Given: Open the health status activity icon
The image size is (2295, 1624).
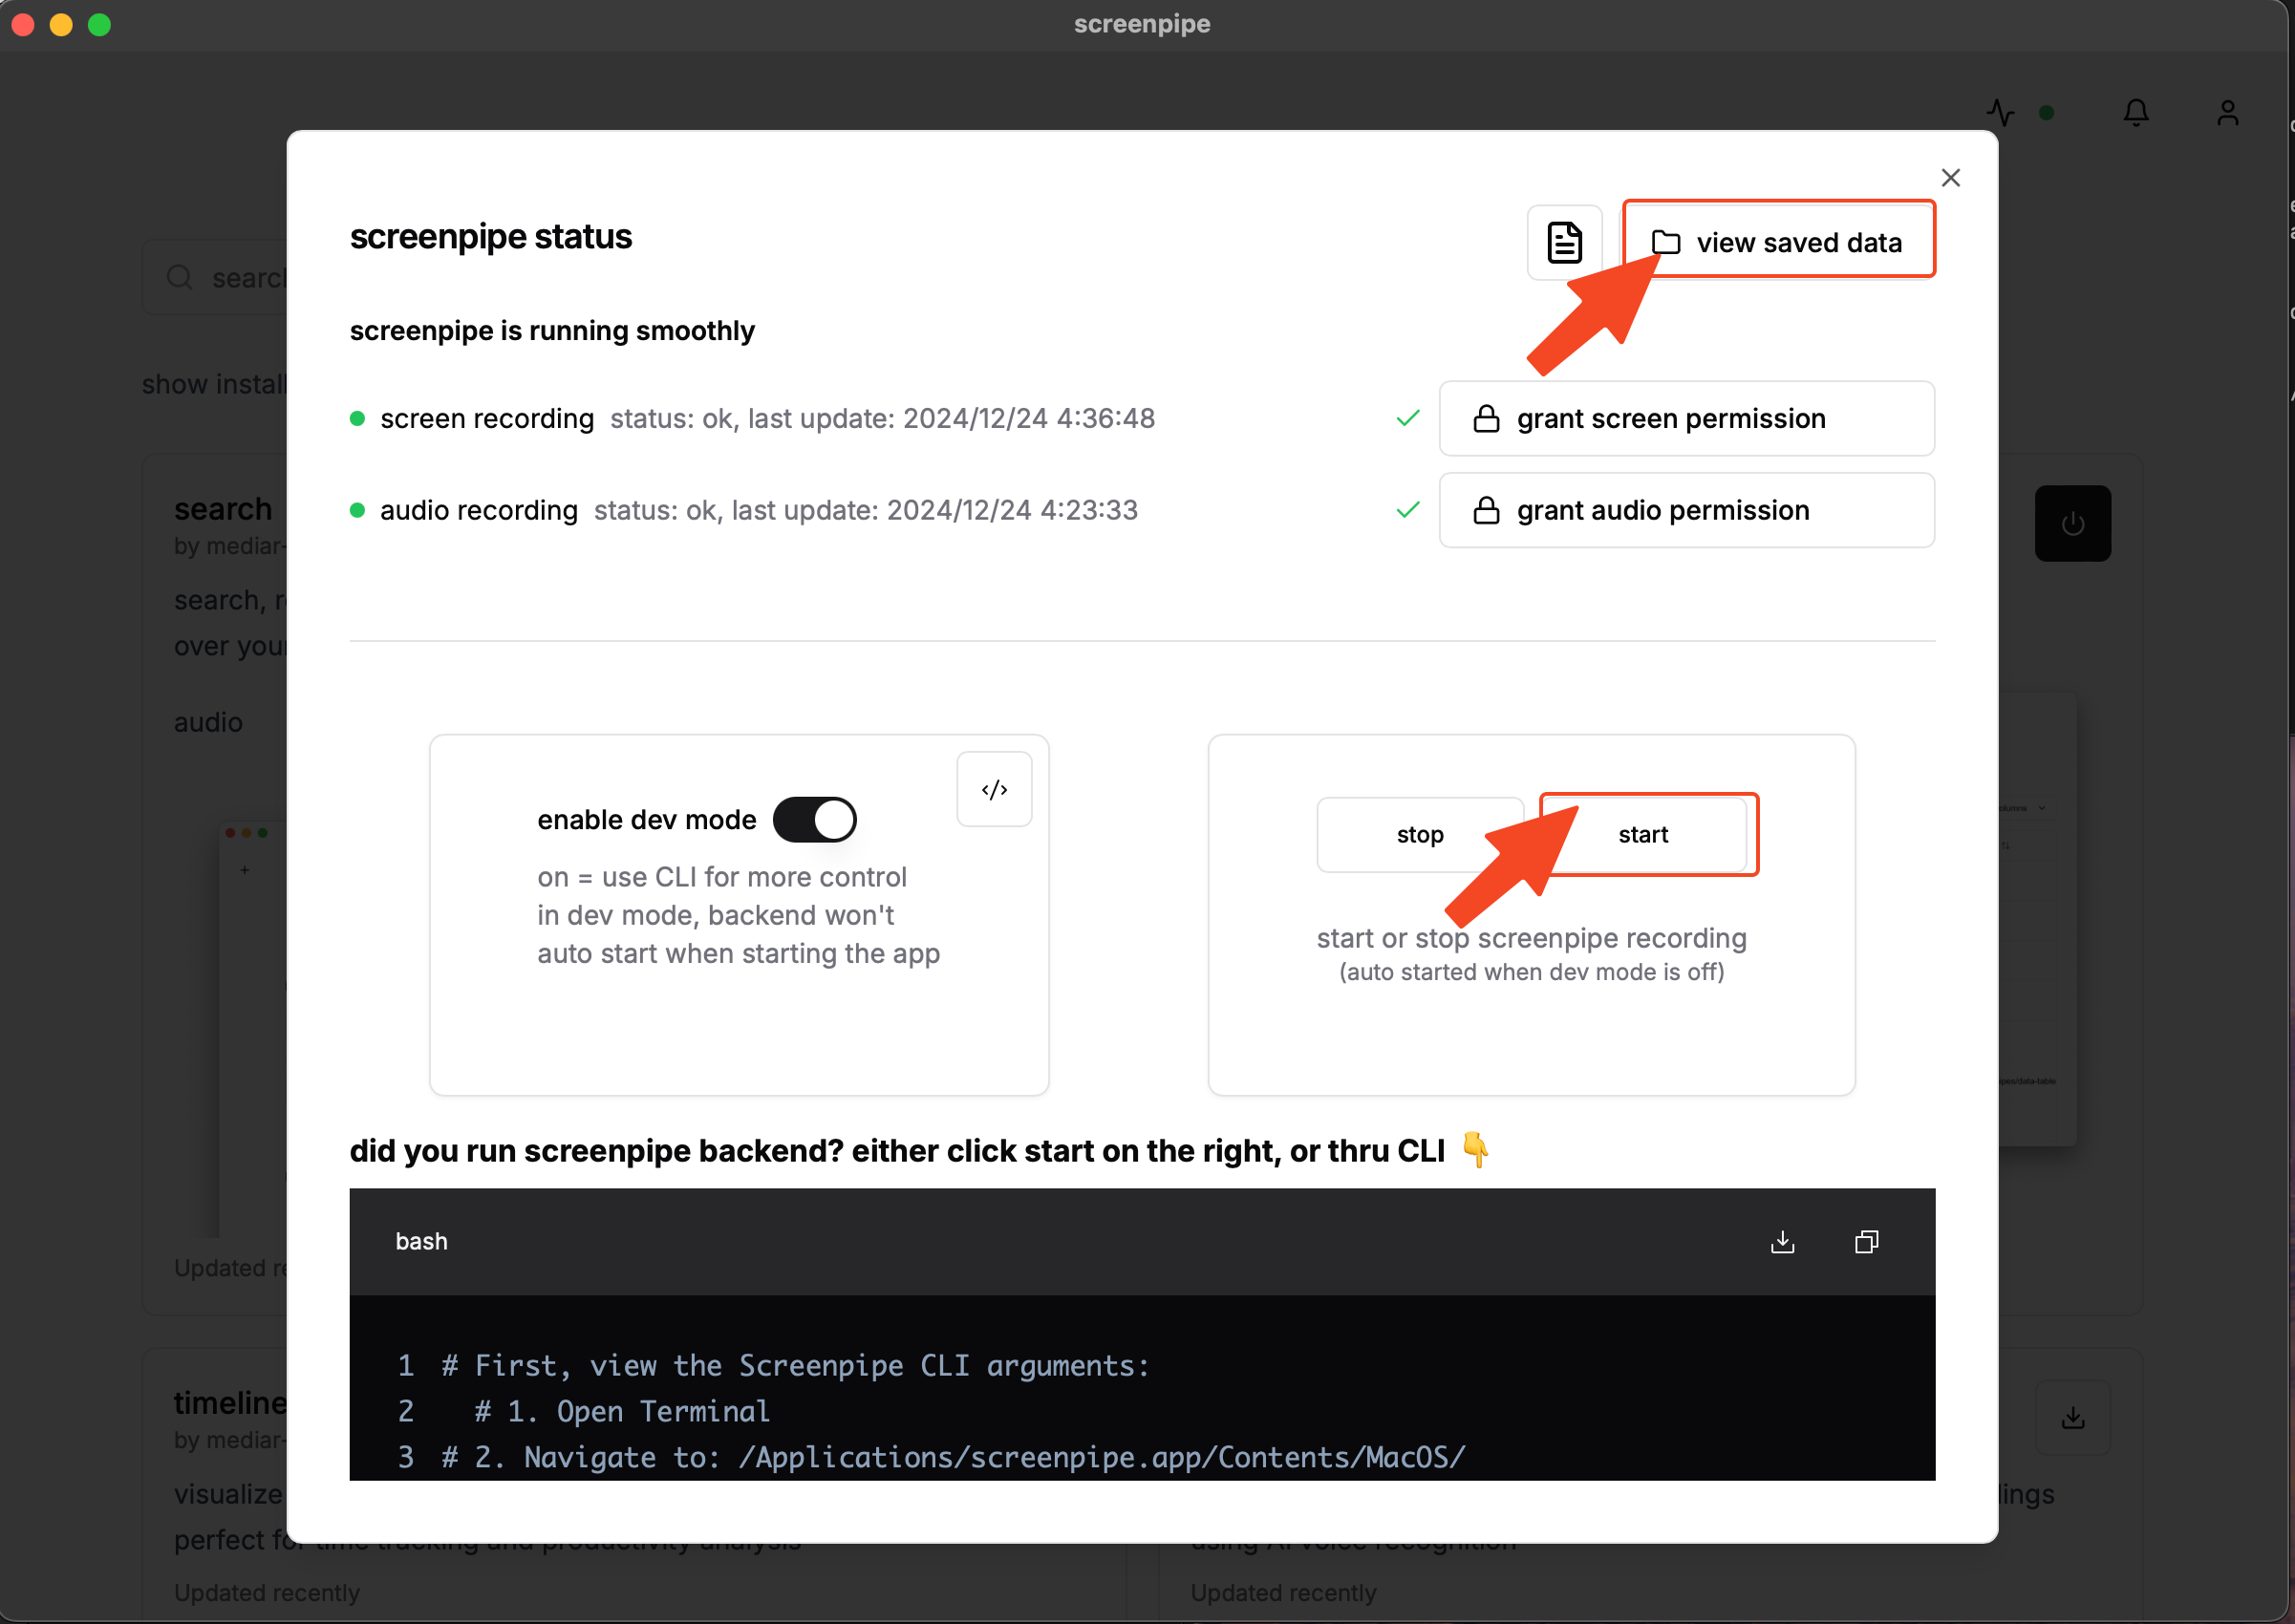Looking at the screenshot, I should [2001, 112].
